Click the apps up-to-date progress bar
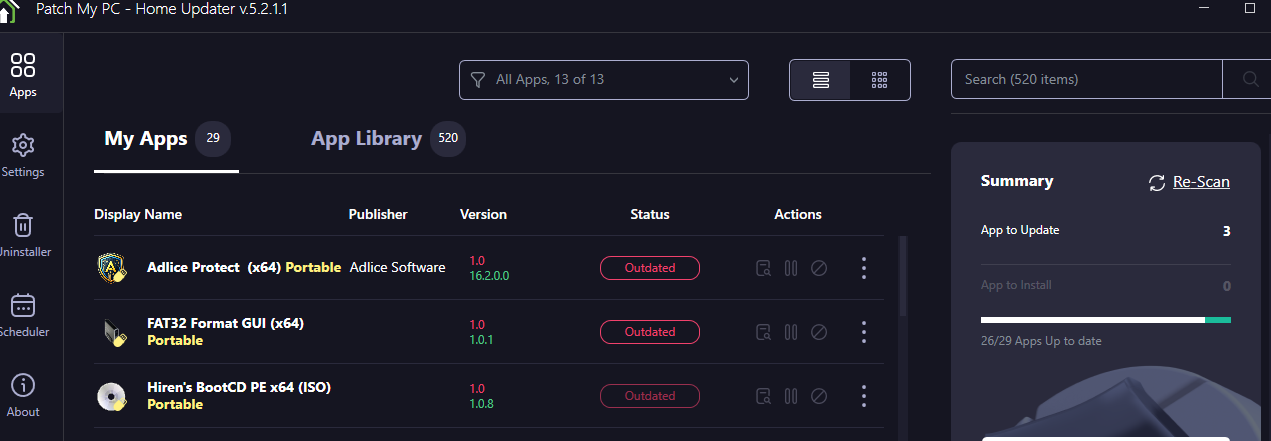1271x441 pixels. coord(1105,320)
